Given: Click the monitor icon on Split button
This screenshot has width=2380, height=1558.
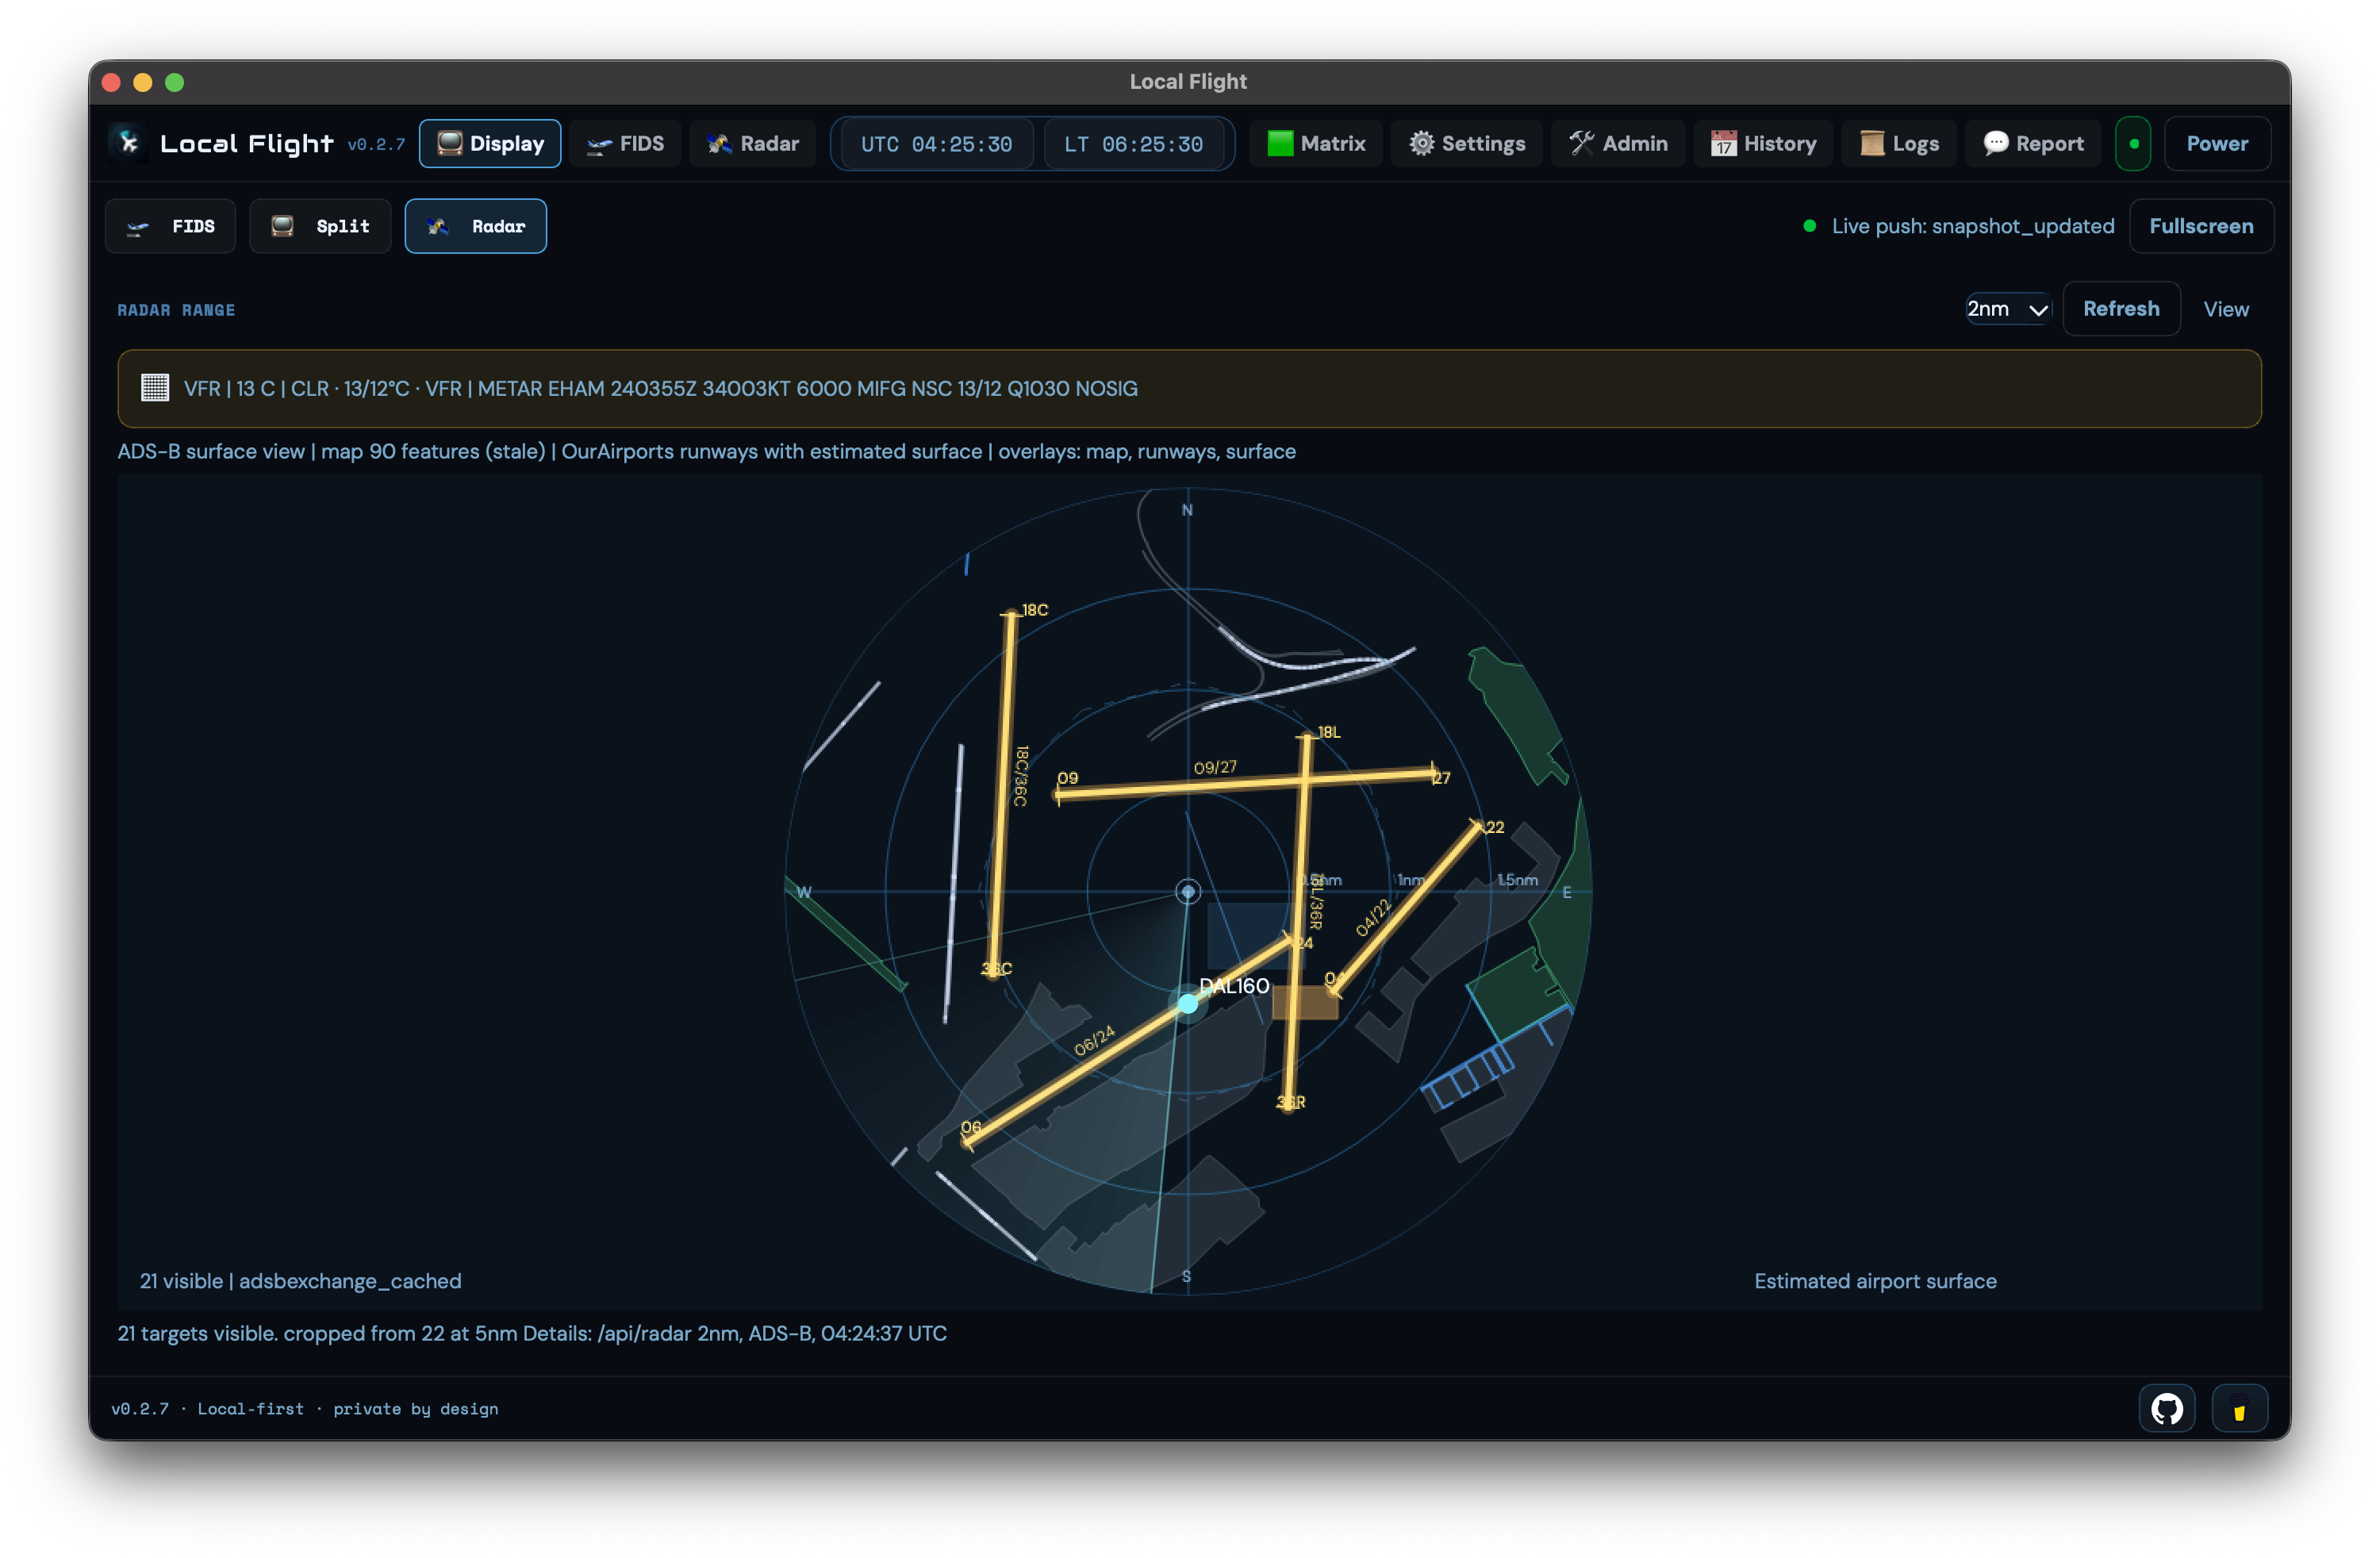Looking at the screenshot, I should click(x=282, y=226).
